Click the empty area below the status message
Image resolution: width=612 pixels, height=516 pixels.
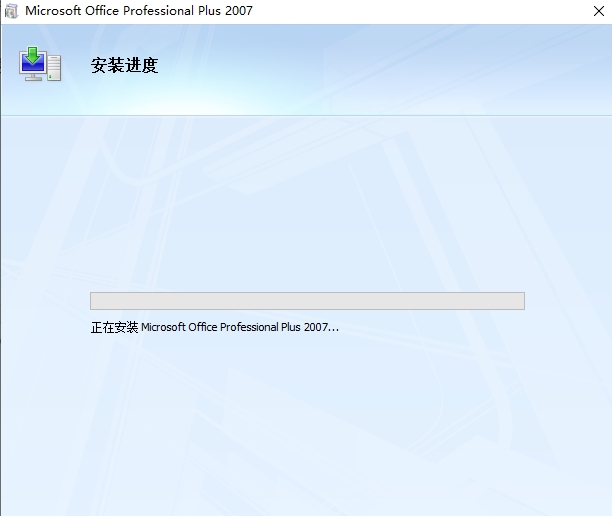(306, 420)
